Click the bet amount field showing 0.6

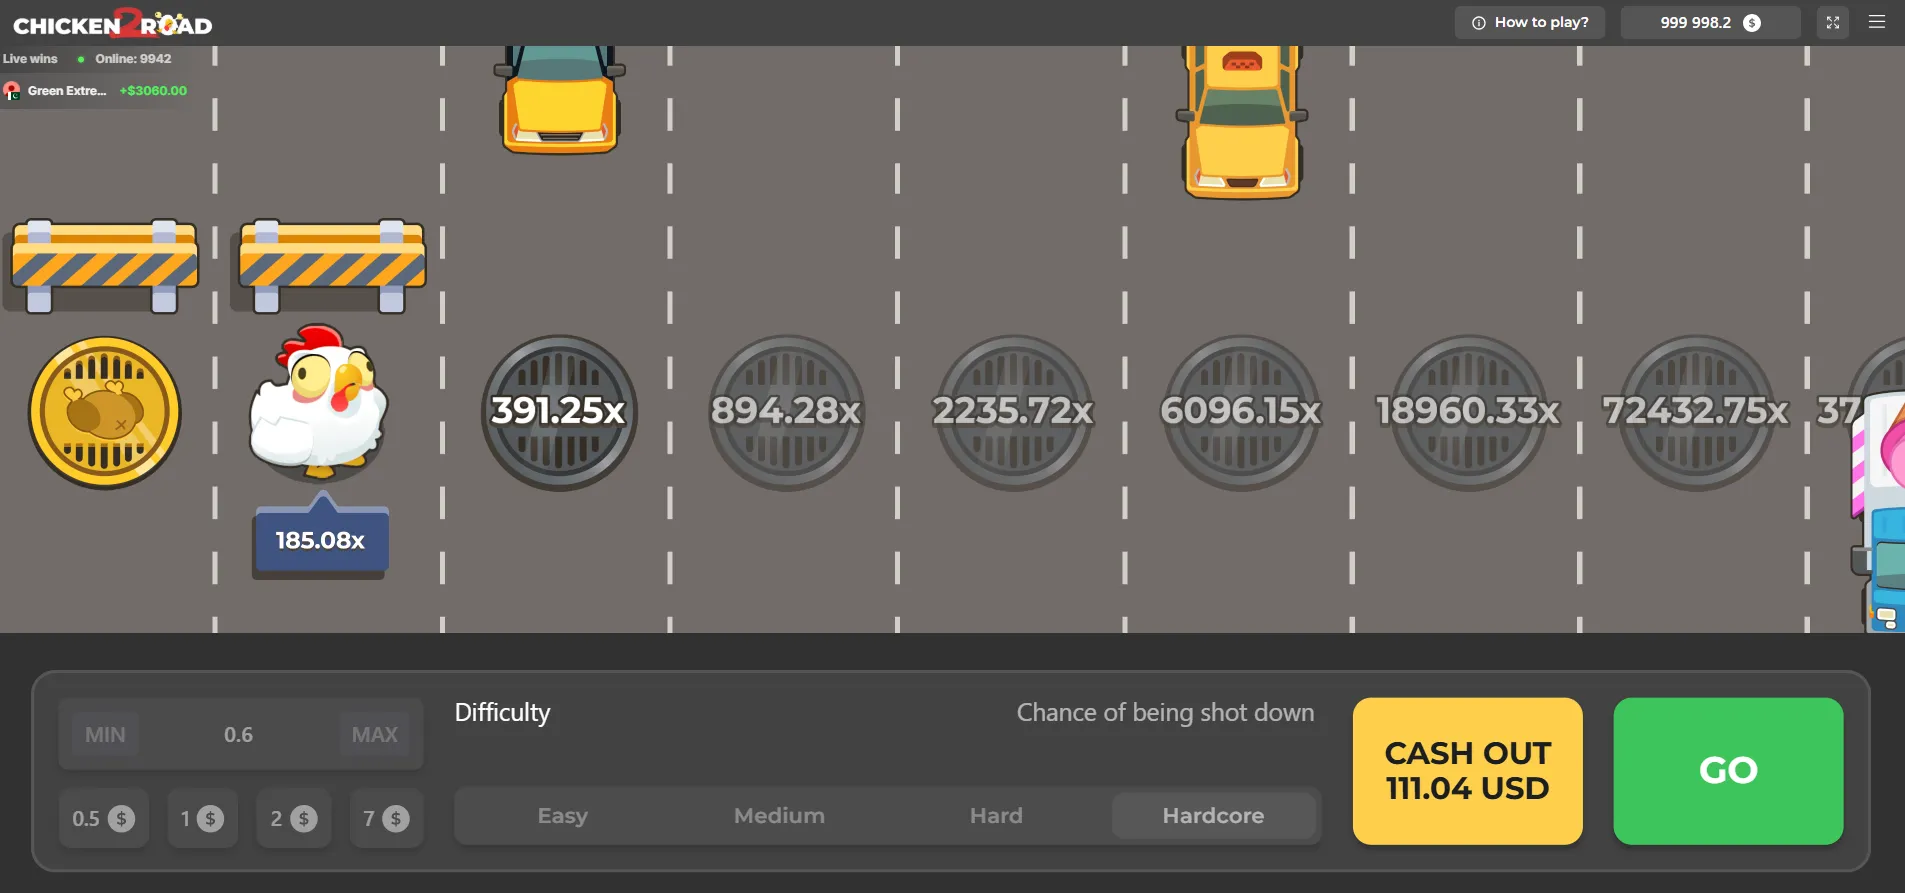coord(238,735)
